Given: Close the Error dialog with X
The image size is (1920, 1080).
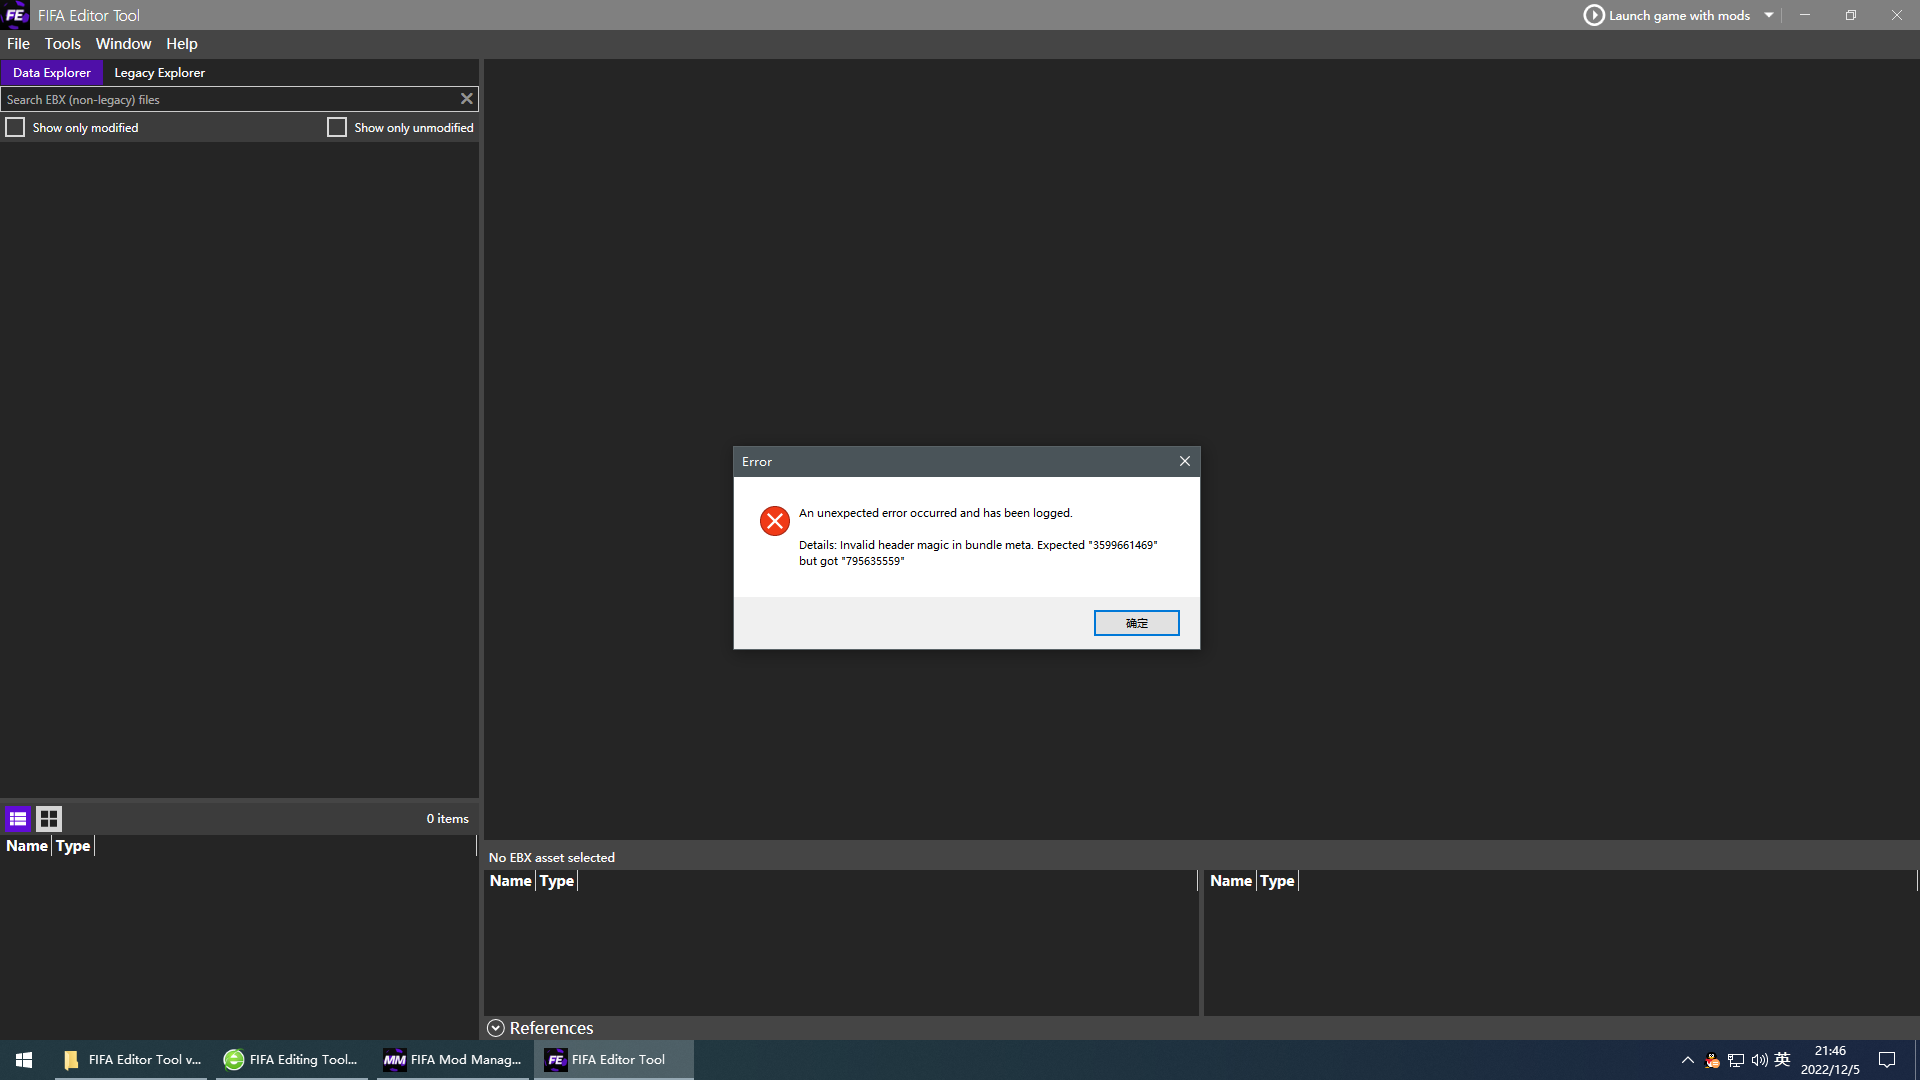Looking at the screenshot, I should coord(1185,461).
